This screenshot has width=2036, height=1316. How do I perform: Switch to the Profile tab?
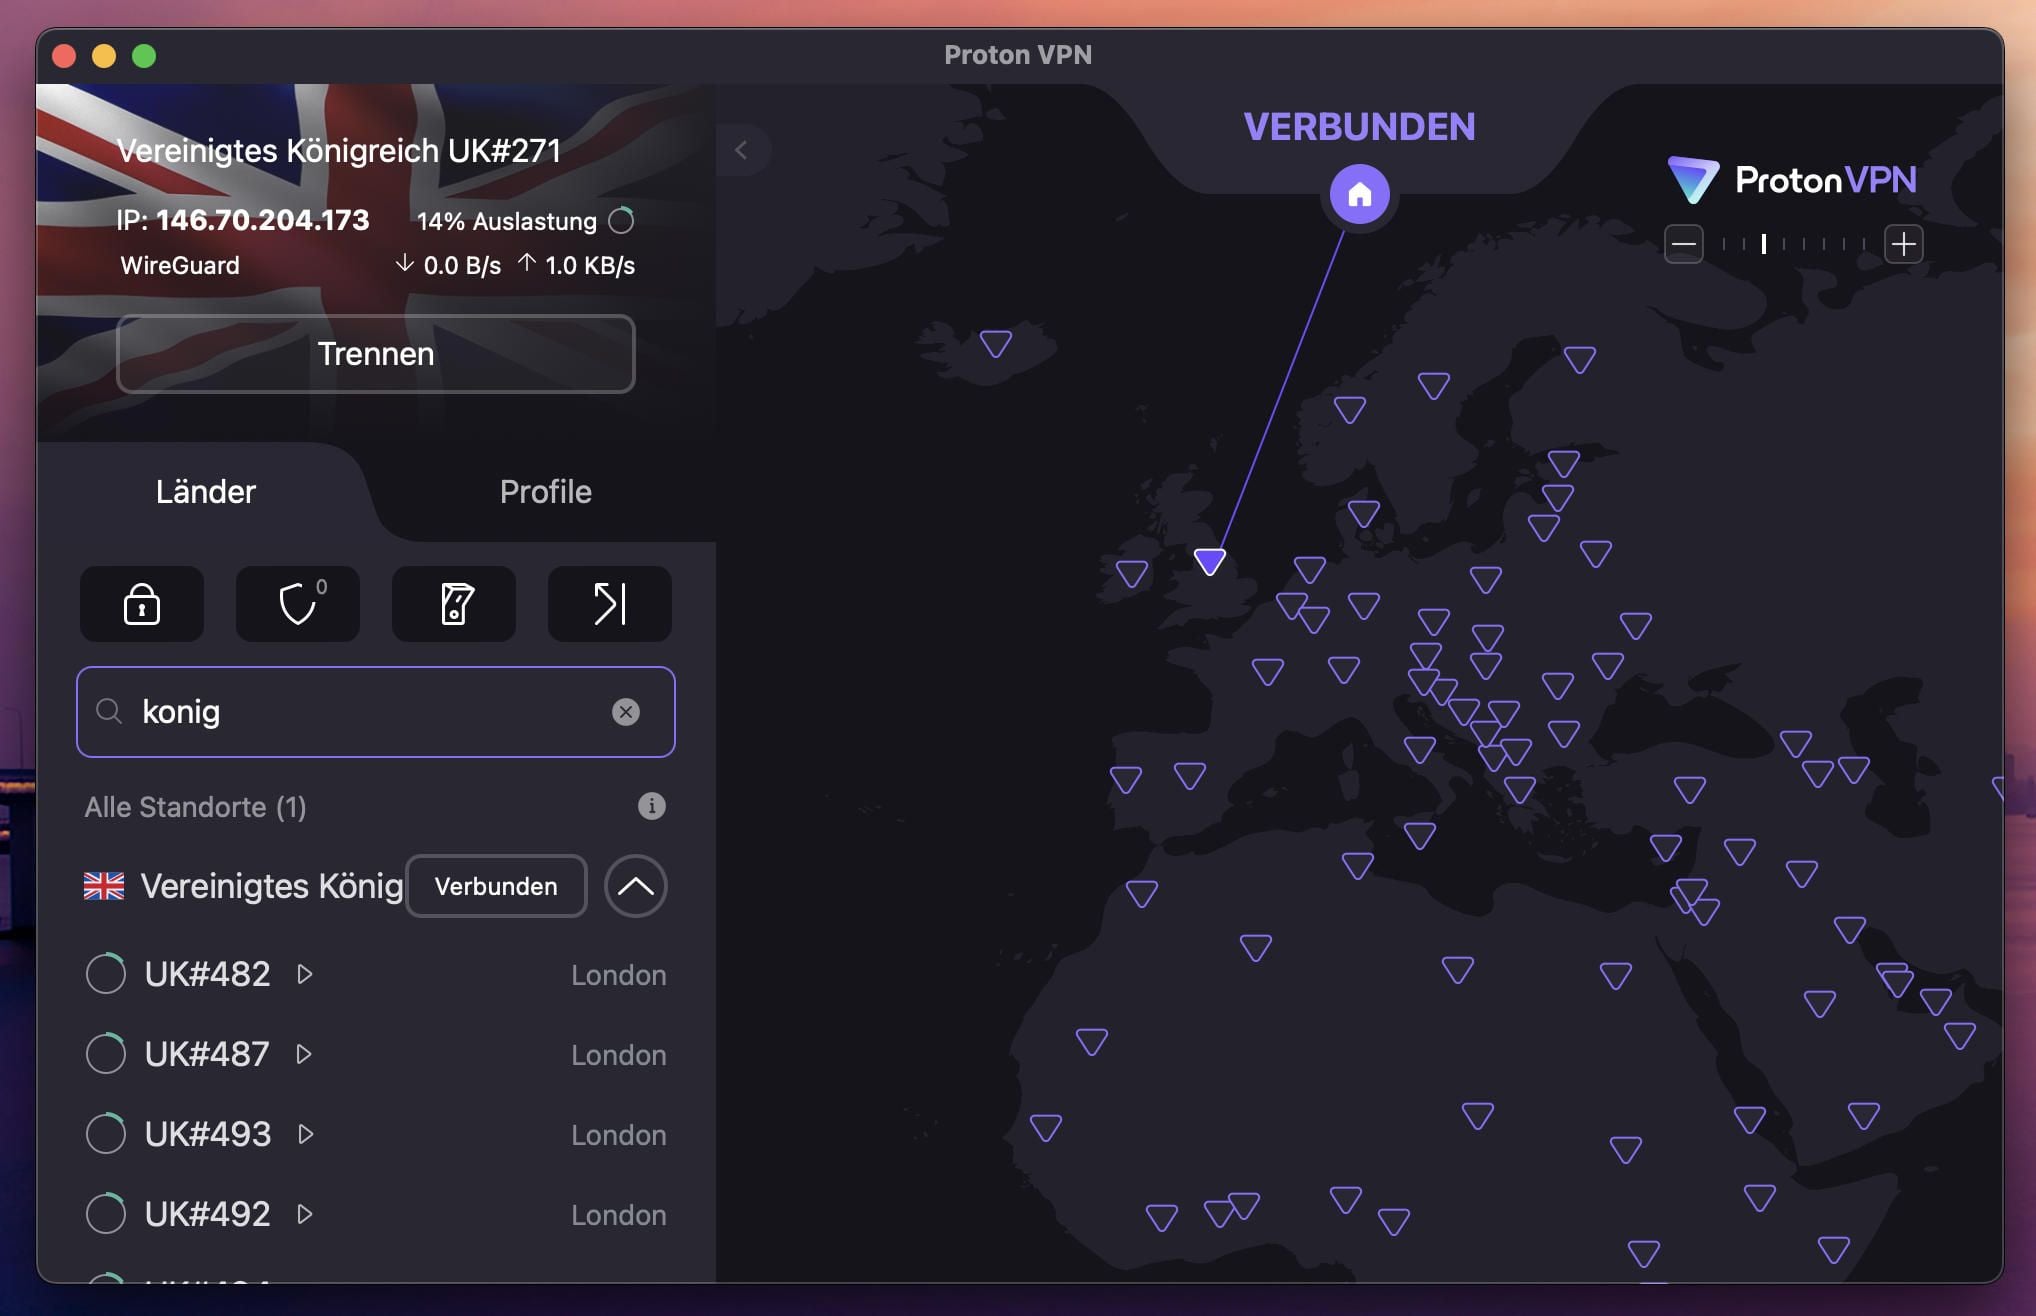pos(546,491)
